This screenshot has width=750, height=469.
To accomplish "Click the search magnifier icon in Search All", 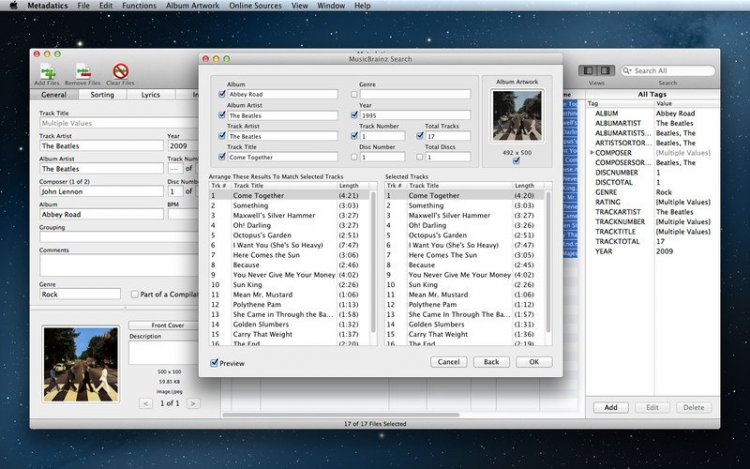I will pos(627,71).
